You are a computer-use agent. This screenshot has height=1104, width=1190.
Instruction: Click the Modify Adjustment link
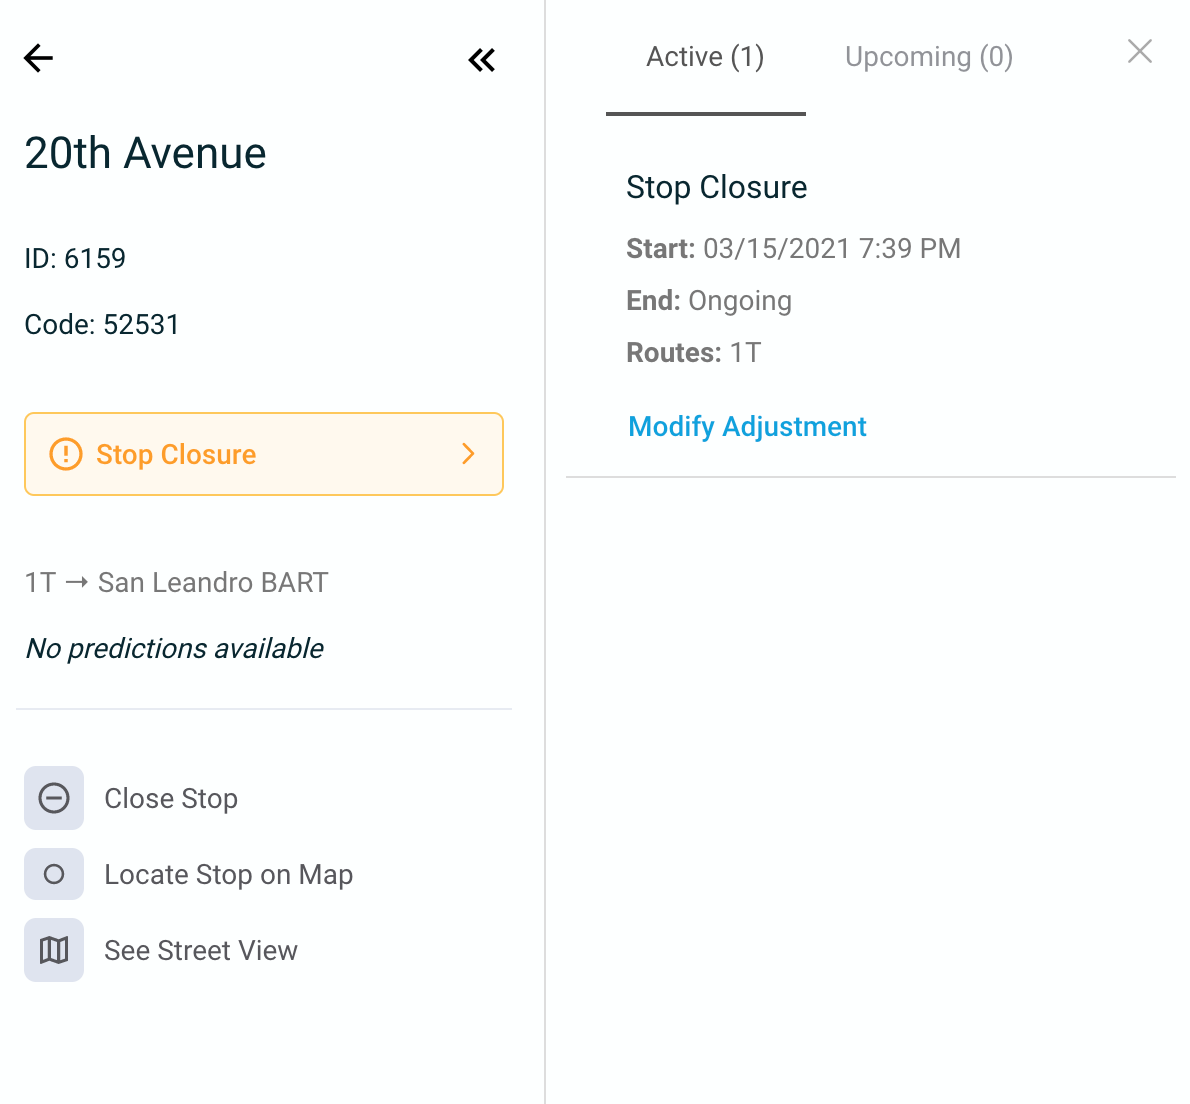pos(746,427)
